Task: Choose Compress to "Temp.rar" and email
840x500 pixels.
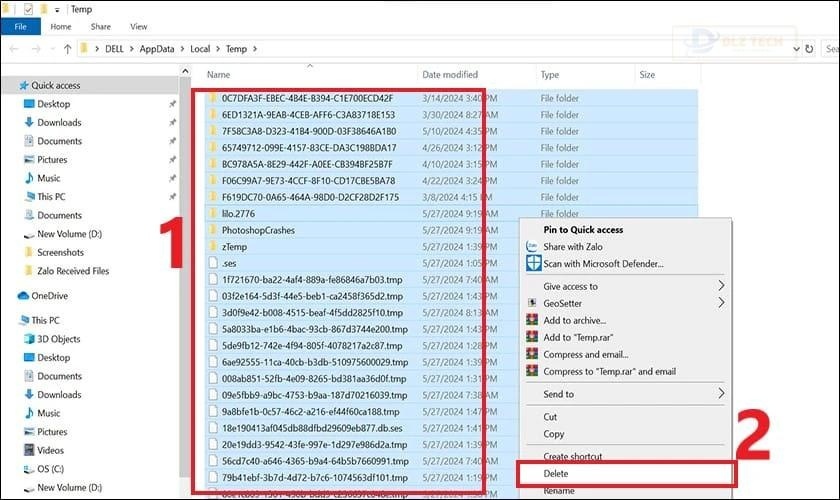Action: point(609,371)
